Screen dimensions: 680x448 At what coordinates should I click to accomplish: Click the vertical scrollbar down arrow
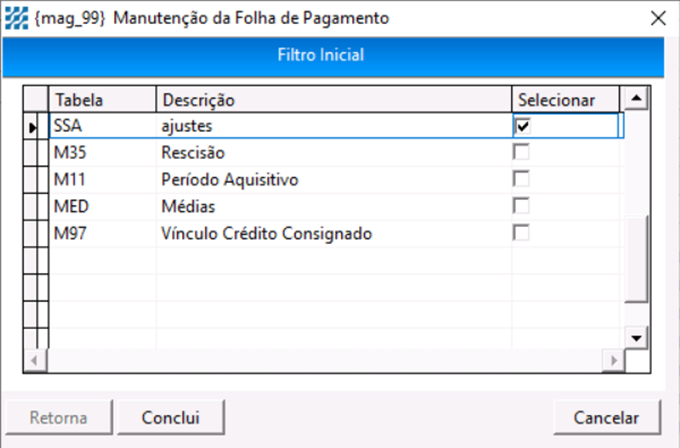point(636,338)
